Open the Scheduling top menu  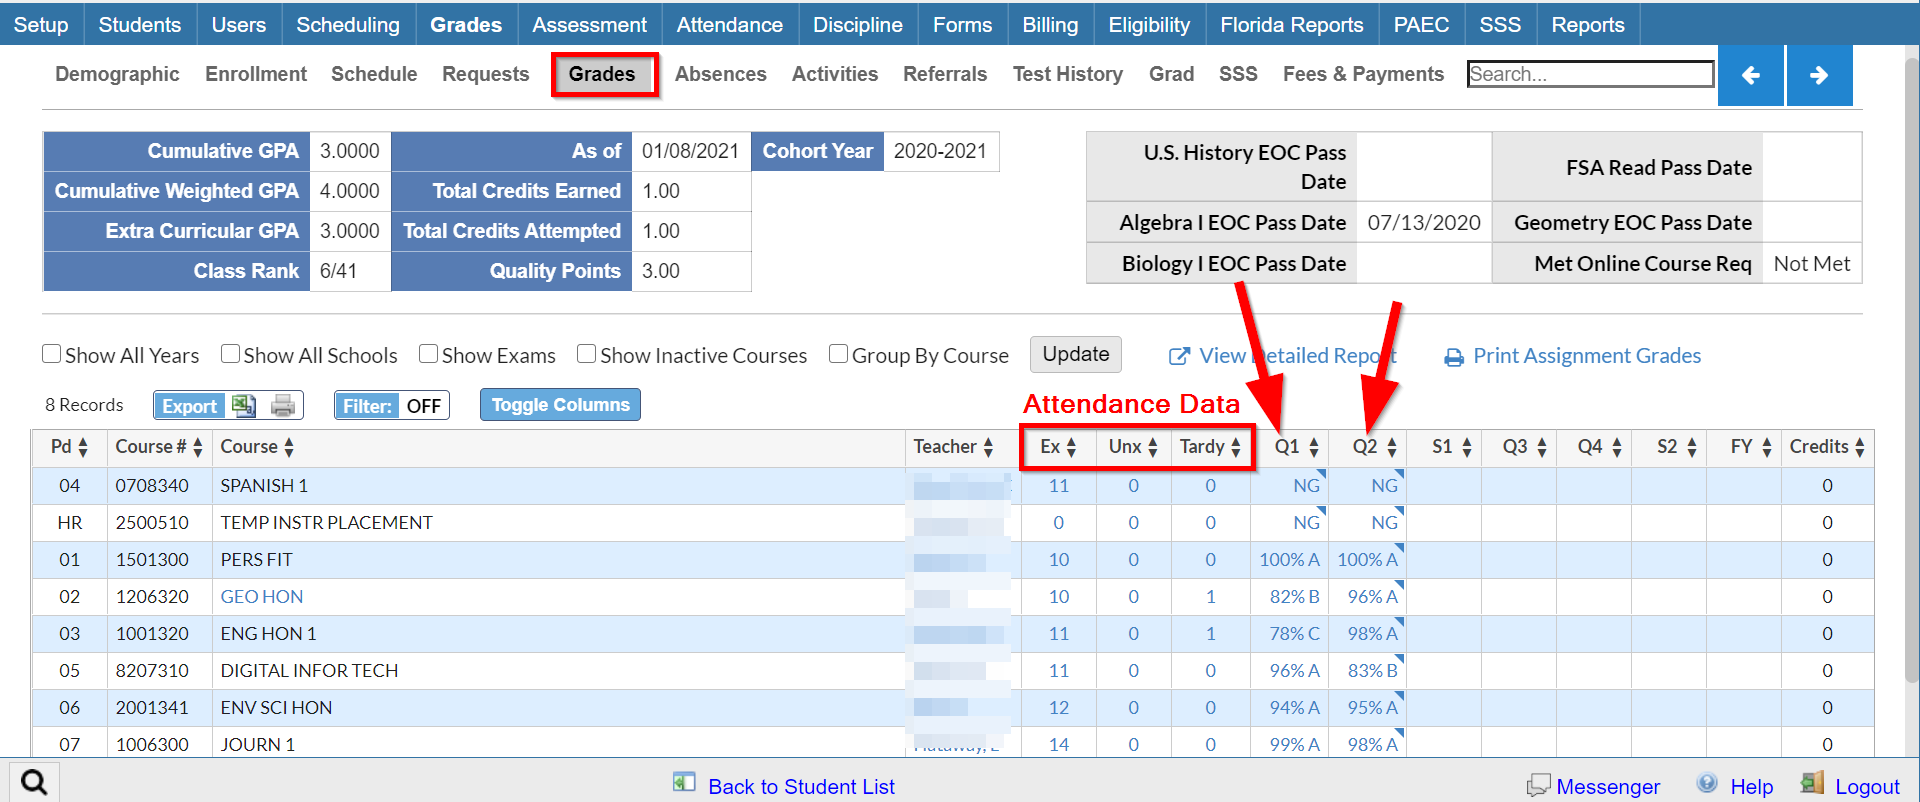348,24
